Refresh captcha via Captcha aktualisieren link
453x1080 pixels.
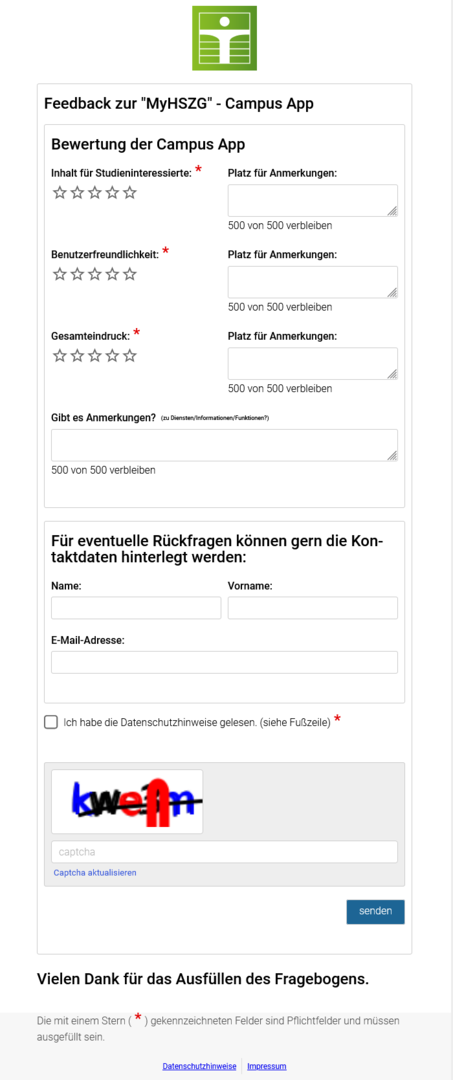(x=95, y=872)
